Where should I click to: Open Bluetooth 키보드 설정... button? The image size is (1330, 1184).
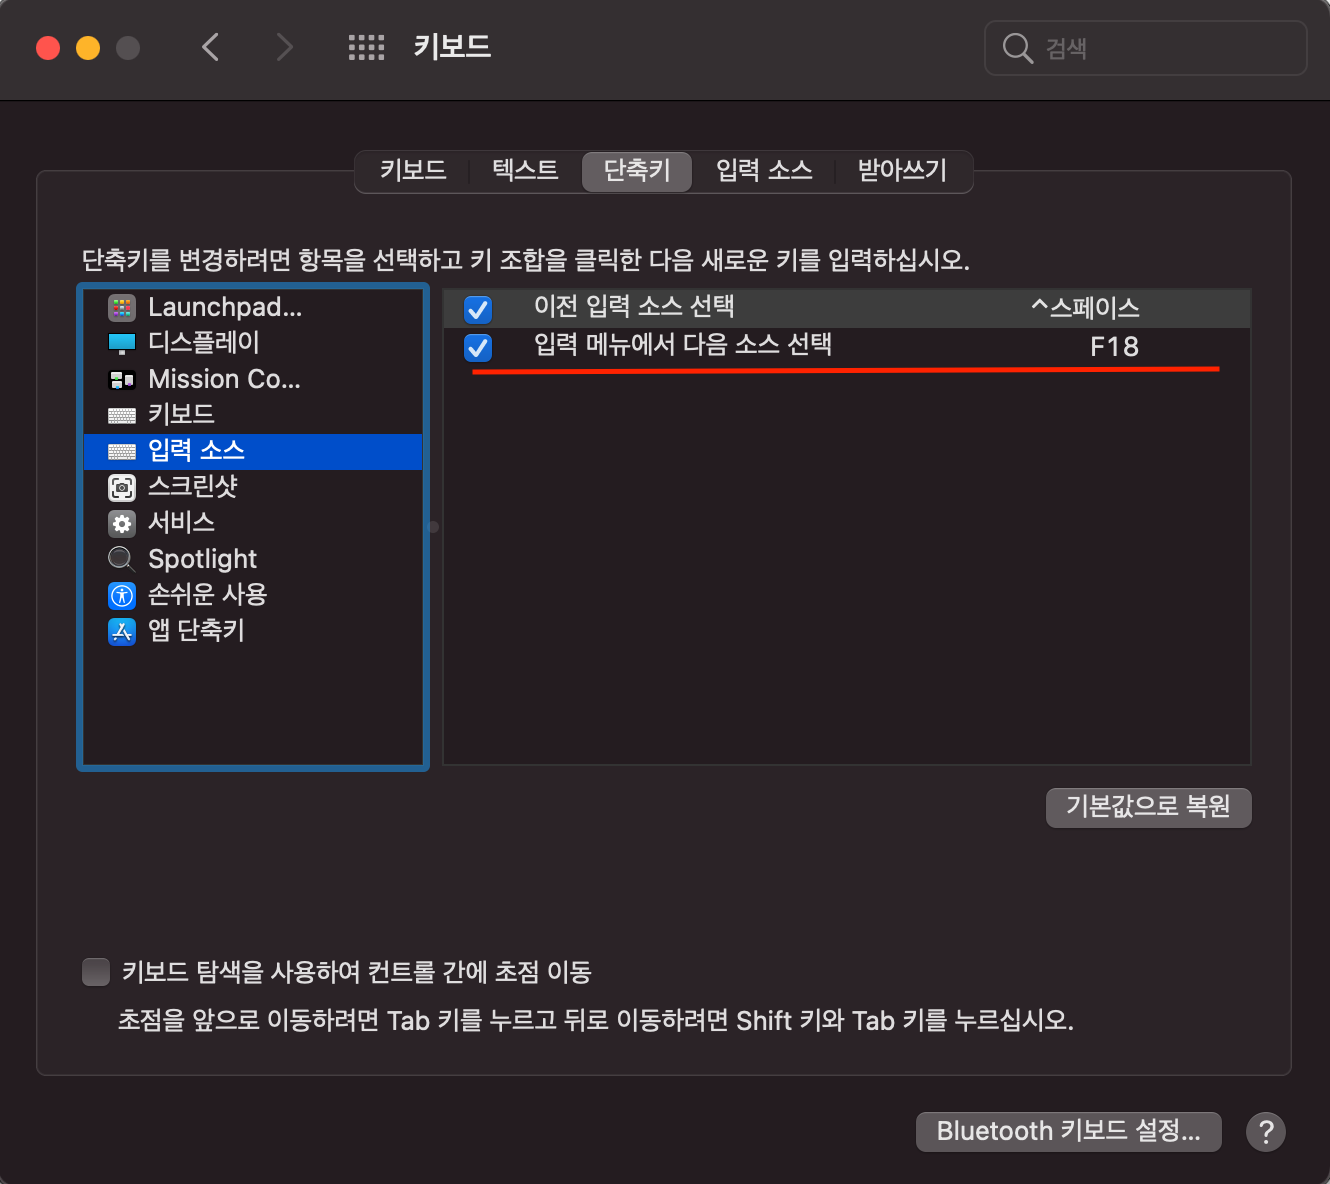click(x=1068, y=1132)
